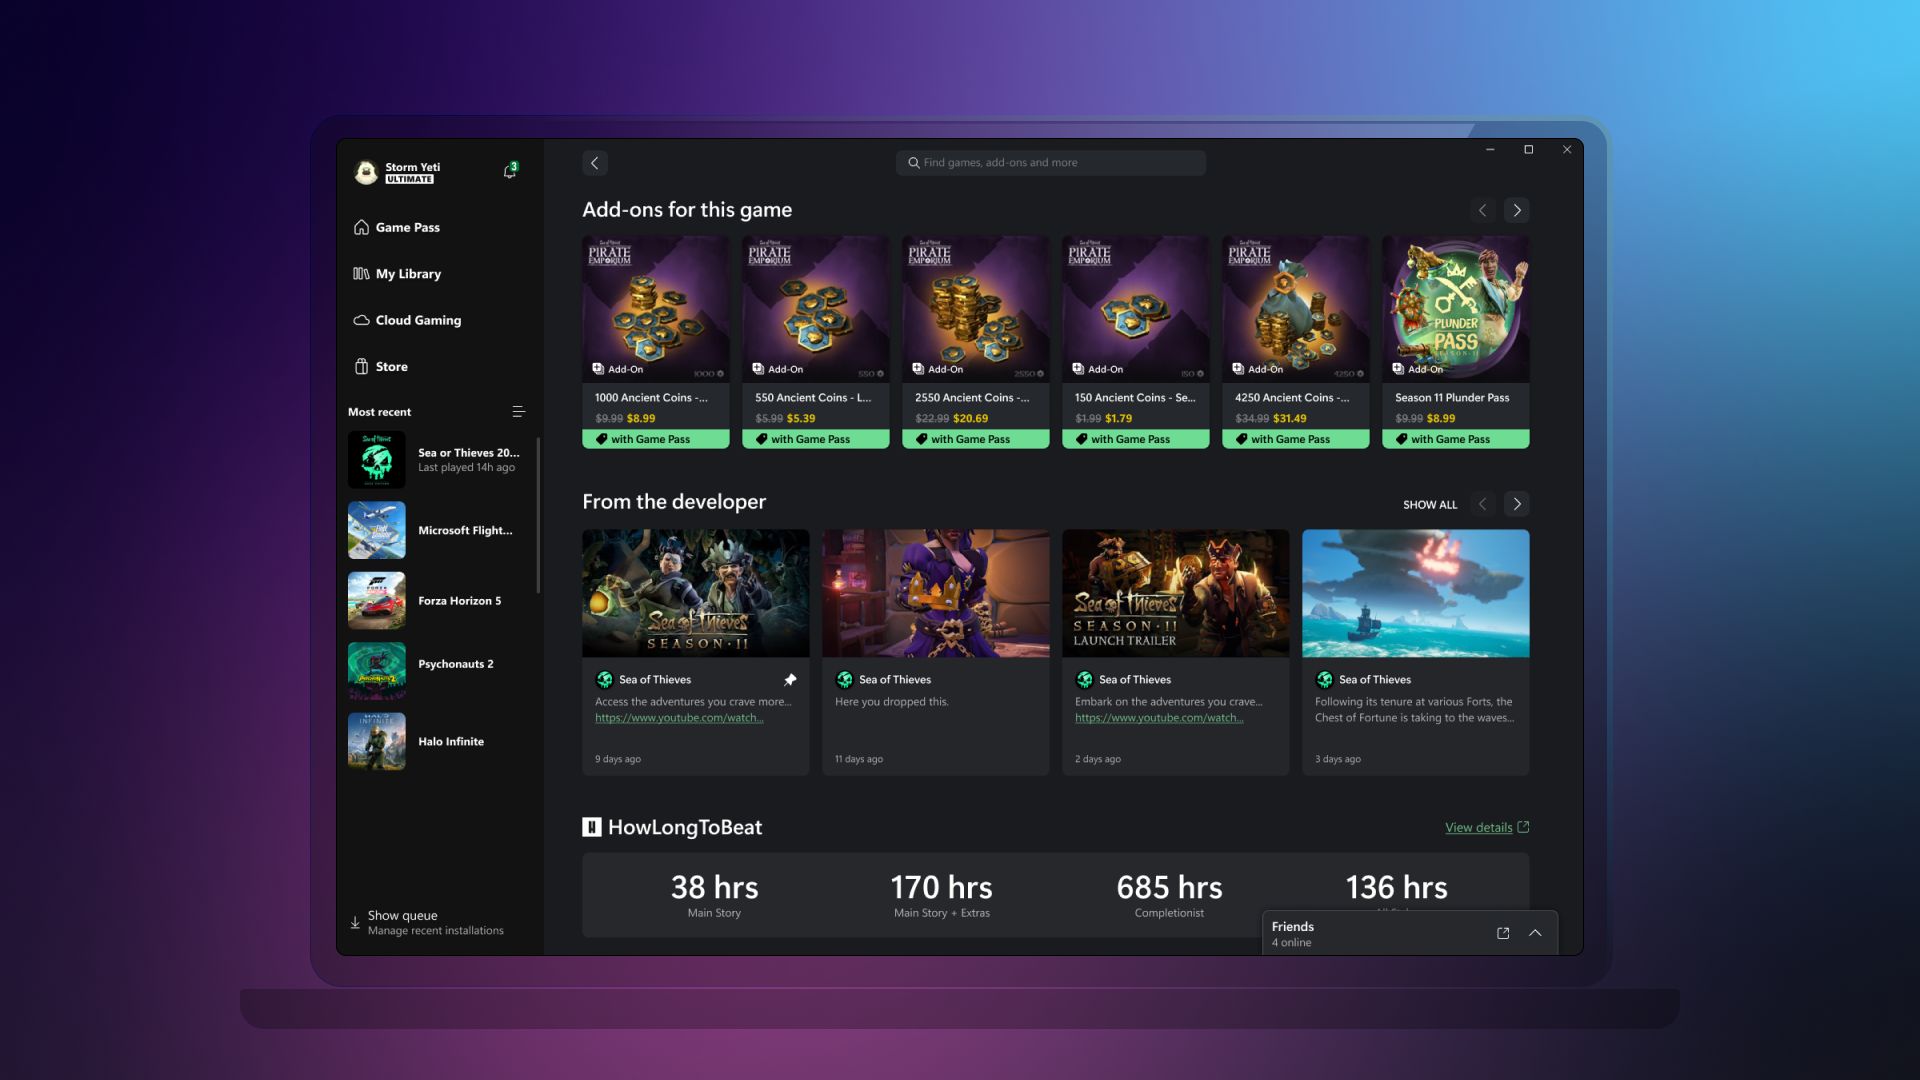Click the Game Pass tag on Season 11 Plunder Pass
Viewport: 1920px width, 1080px height.
tap(1455, 439)
